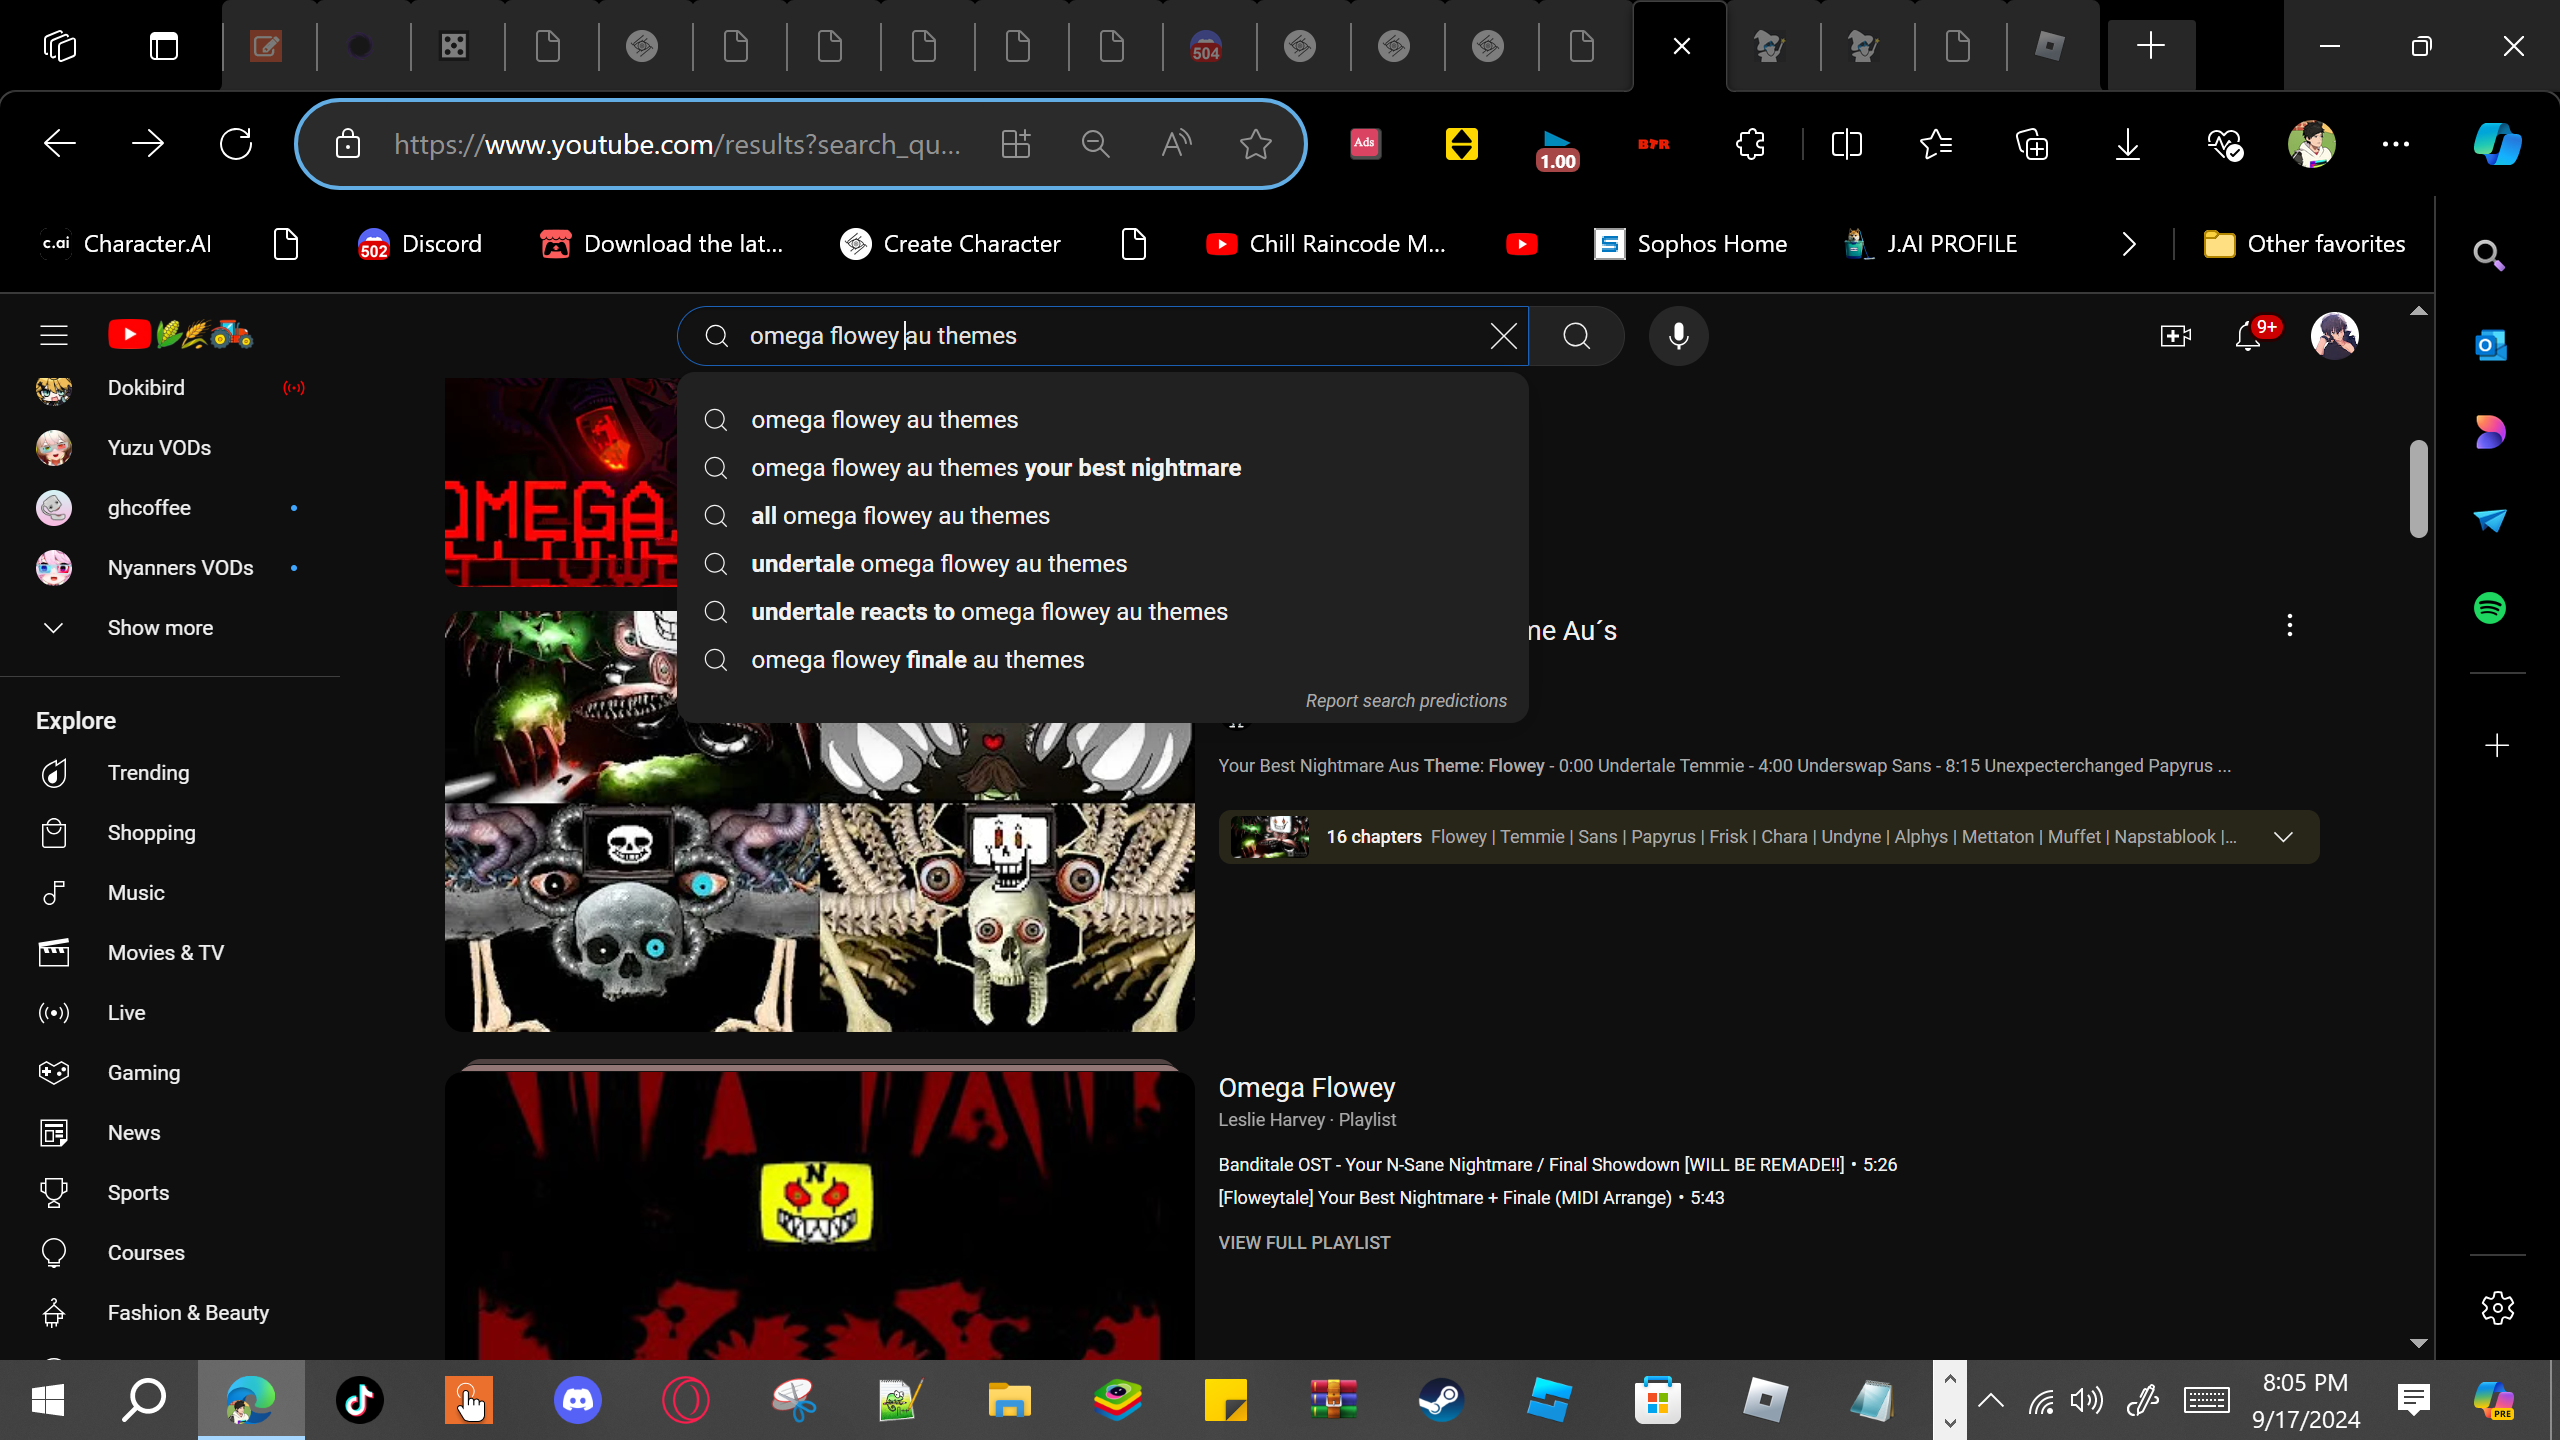The width and height of the screenshot is (2560, 1440).
Task: Click the YouTube search magnifier button
Action: coord(1576,336)
